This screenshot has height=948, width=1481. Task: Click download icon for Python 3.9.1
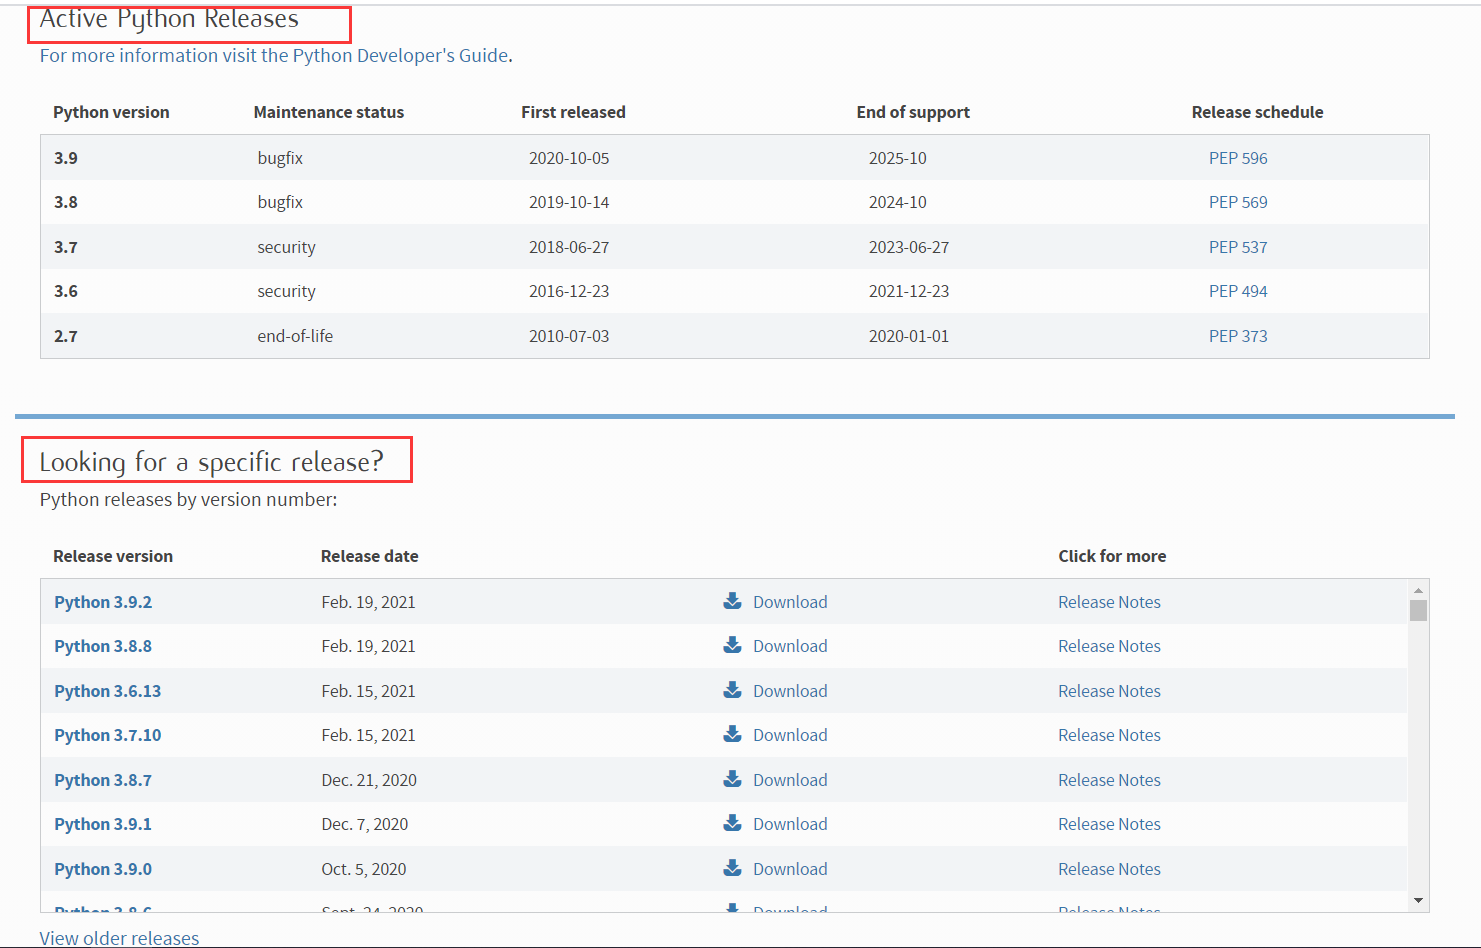(733, 823)
